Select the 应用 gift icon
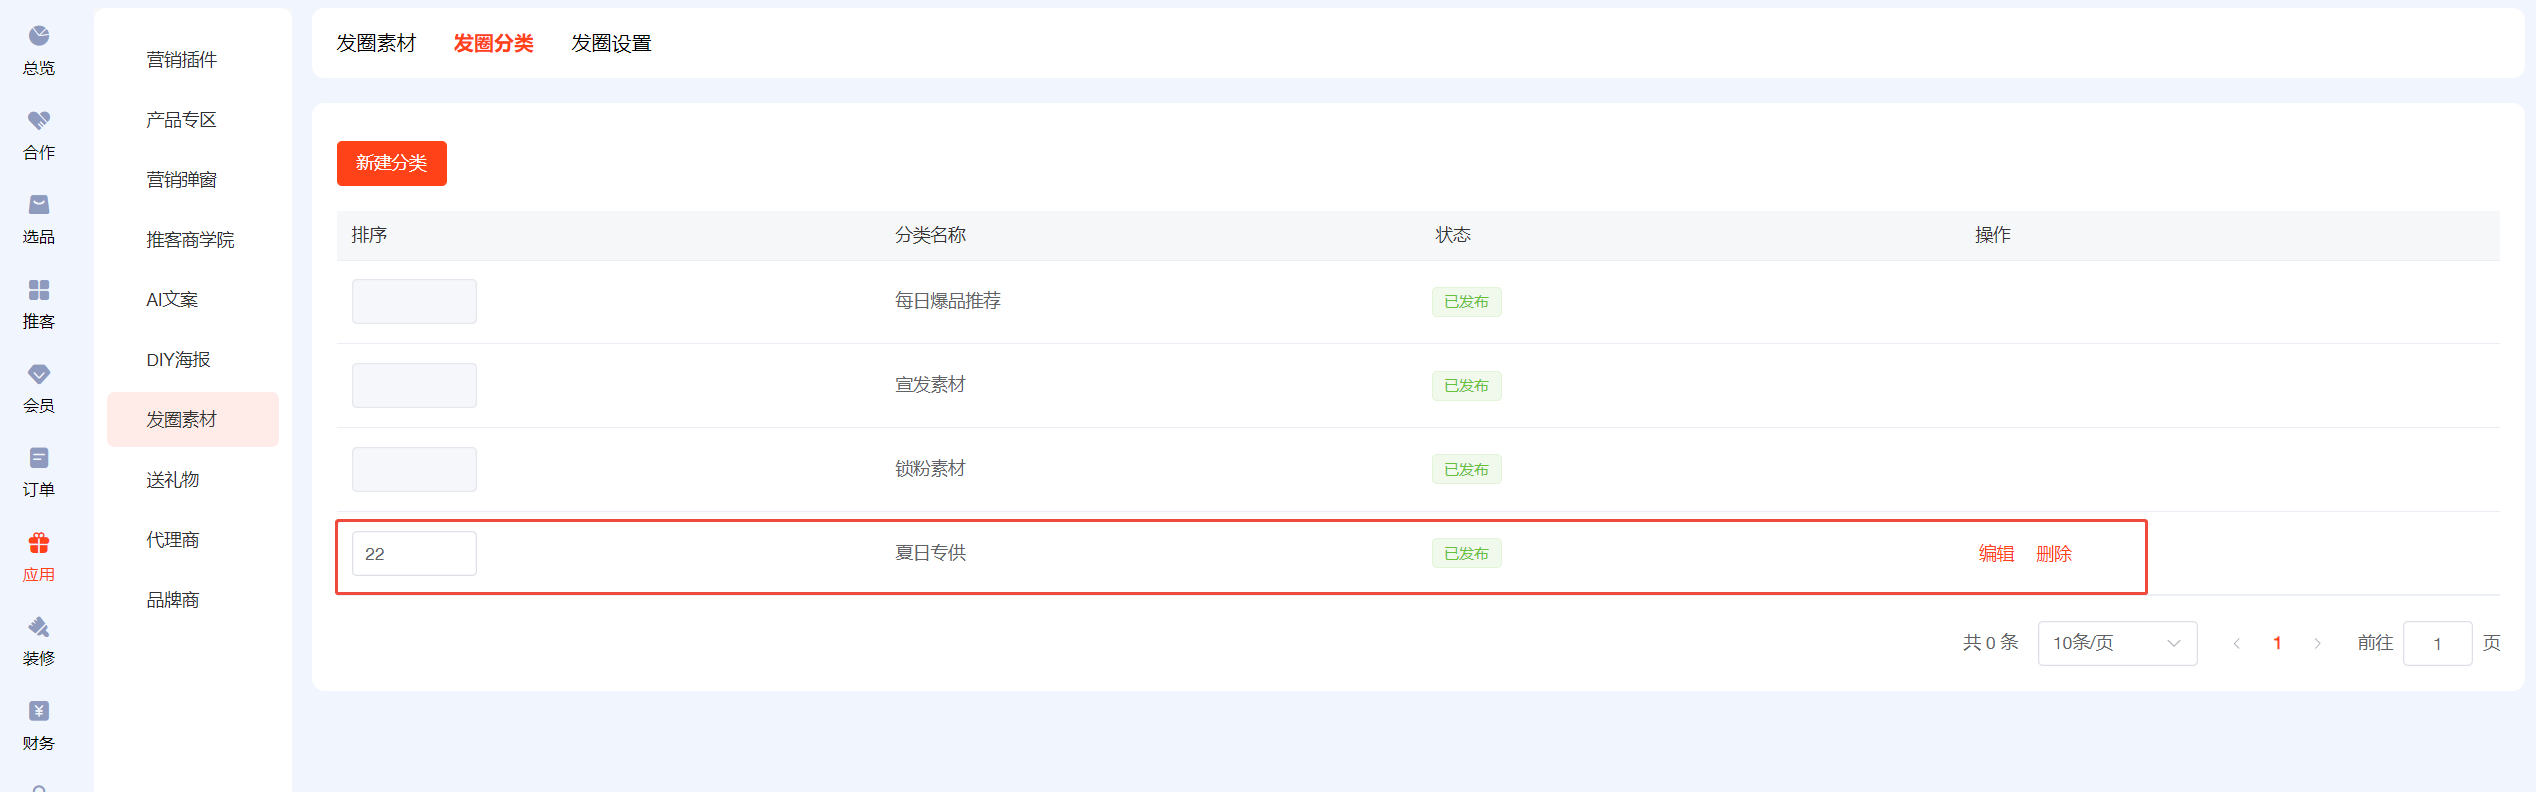Screen dimensions: 2536x792 pos(39,543)
